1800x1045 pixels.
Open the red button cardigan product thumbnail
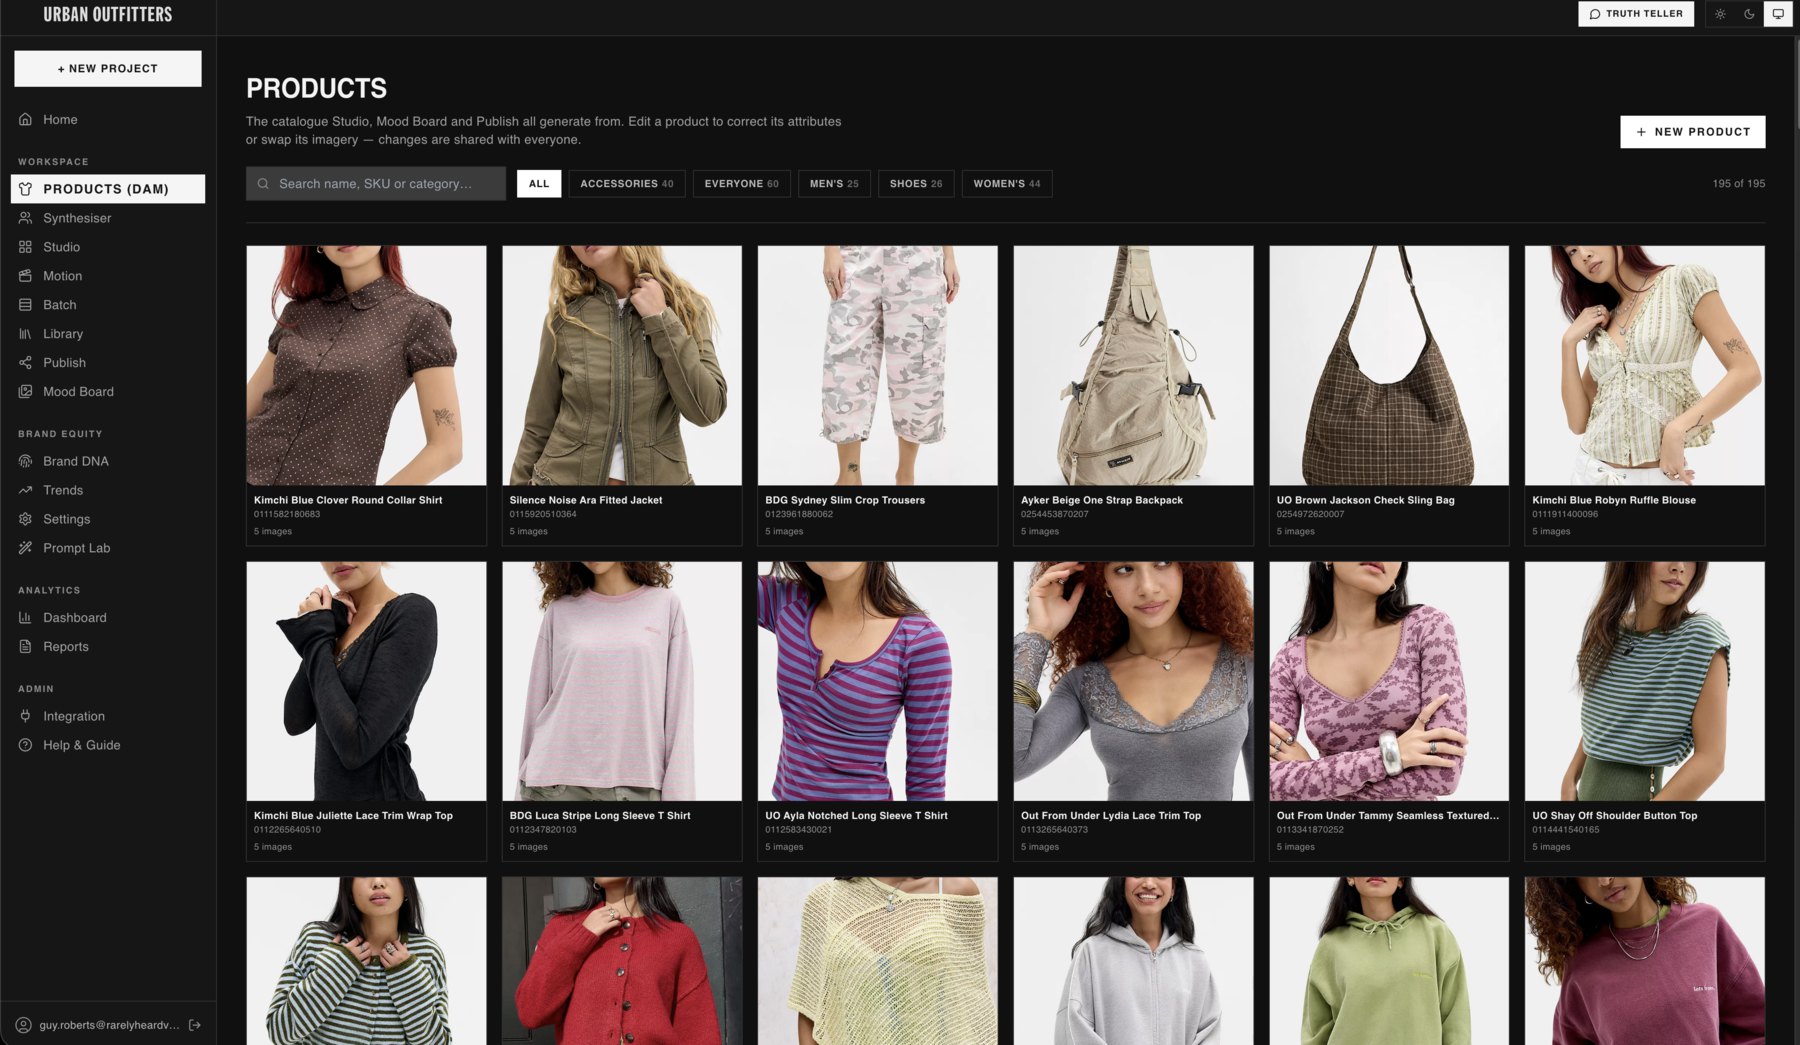tap(622, 961)
